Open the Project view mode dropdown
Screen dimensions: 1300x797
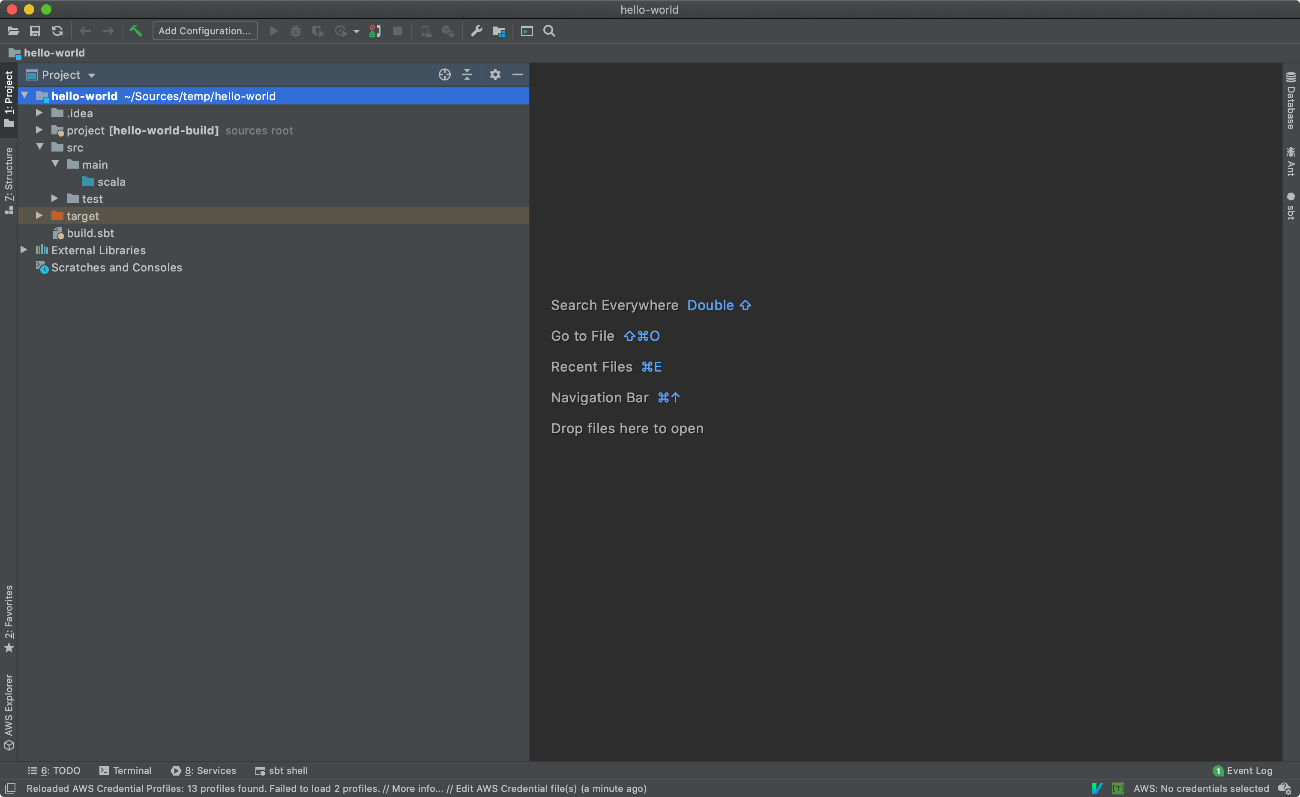click(x=90, y=74)
